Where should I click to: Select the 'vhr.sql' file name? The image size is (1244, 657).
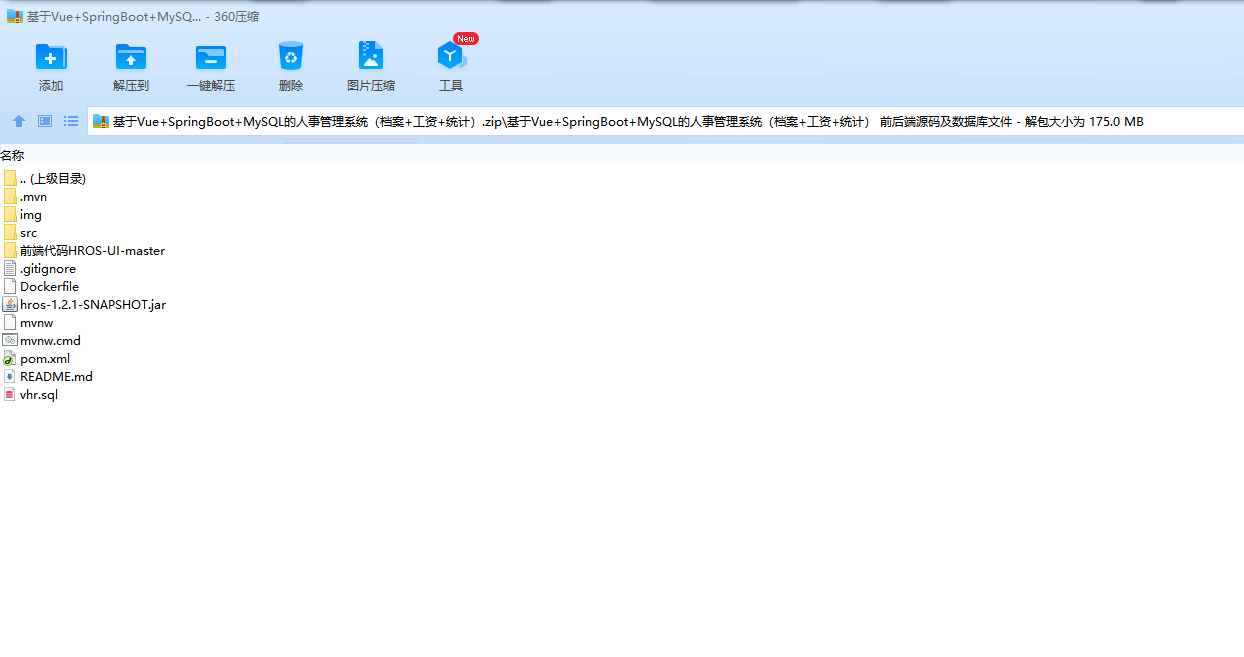coord(39,395)
